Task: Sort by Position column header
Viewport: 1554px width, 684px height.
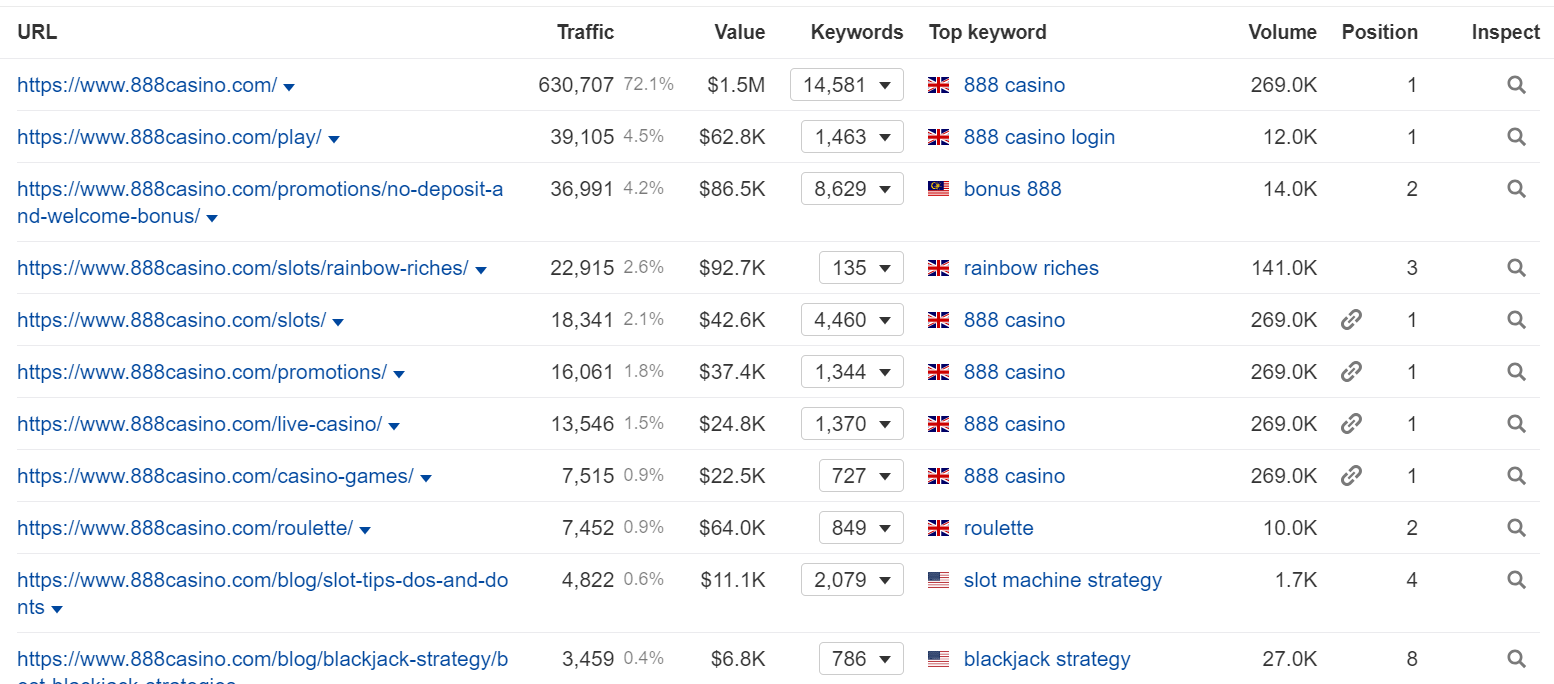Action: pyautogui.click(x=1380, y=32)
